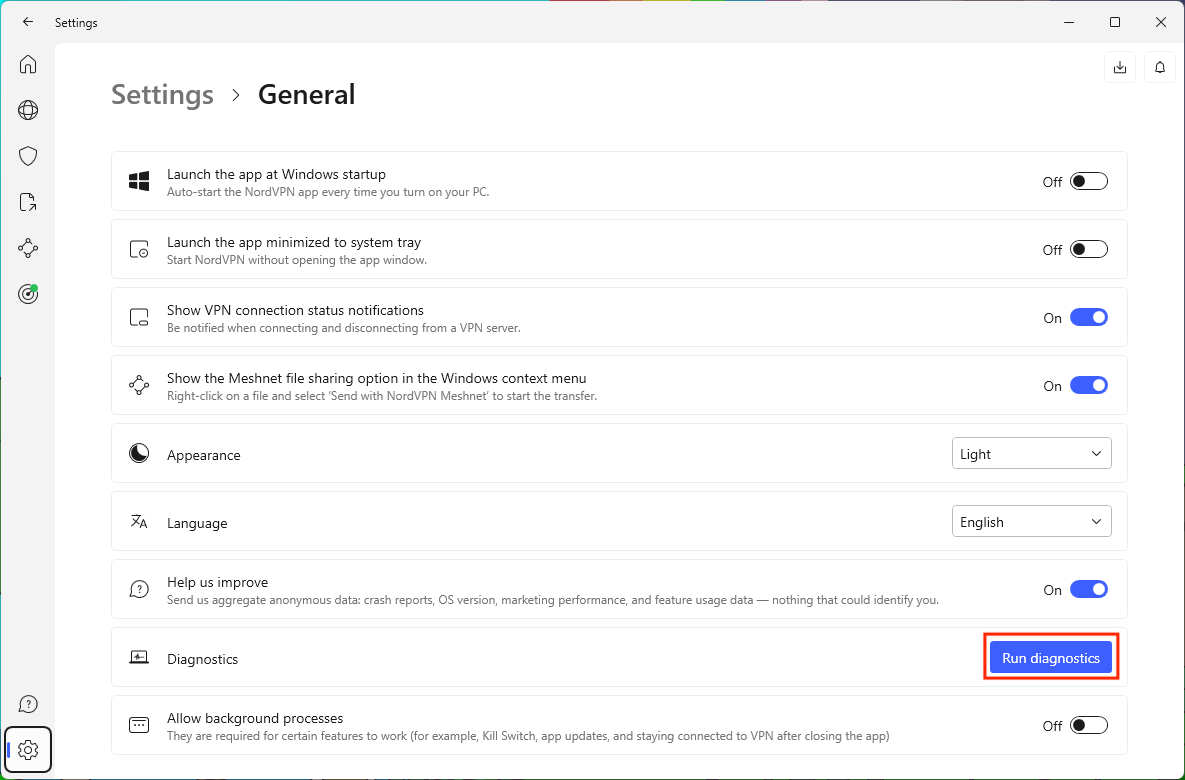Screen dimensions: 1185x780
Task: Toggle Launch the app minimized to system tray
Action: (x=1088, y=250)
